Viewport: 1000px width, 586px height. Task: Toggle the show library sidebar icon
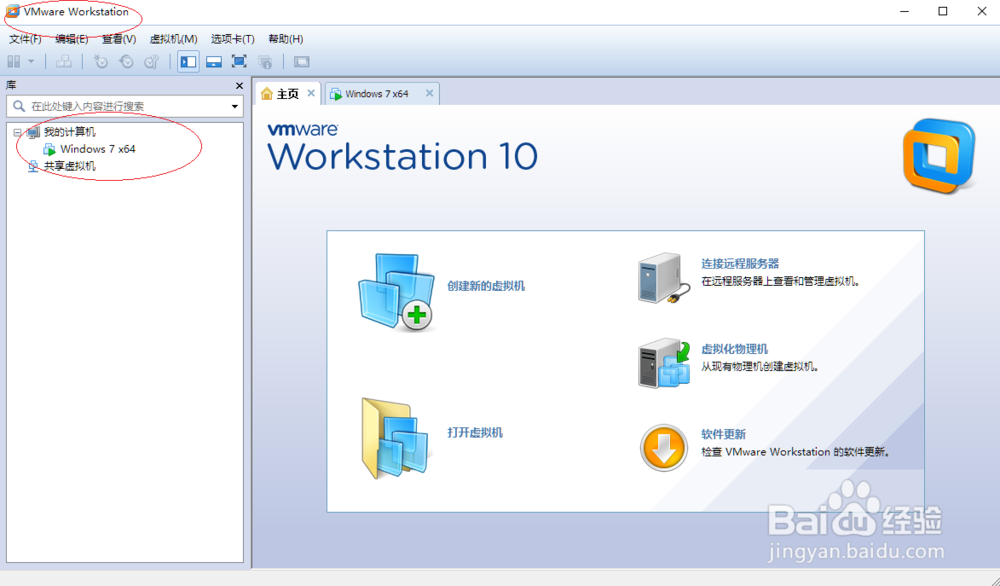coord(188,62)
